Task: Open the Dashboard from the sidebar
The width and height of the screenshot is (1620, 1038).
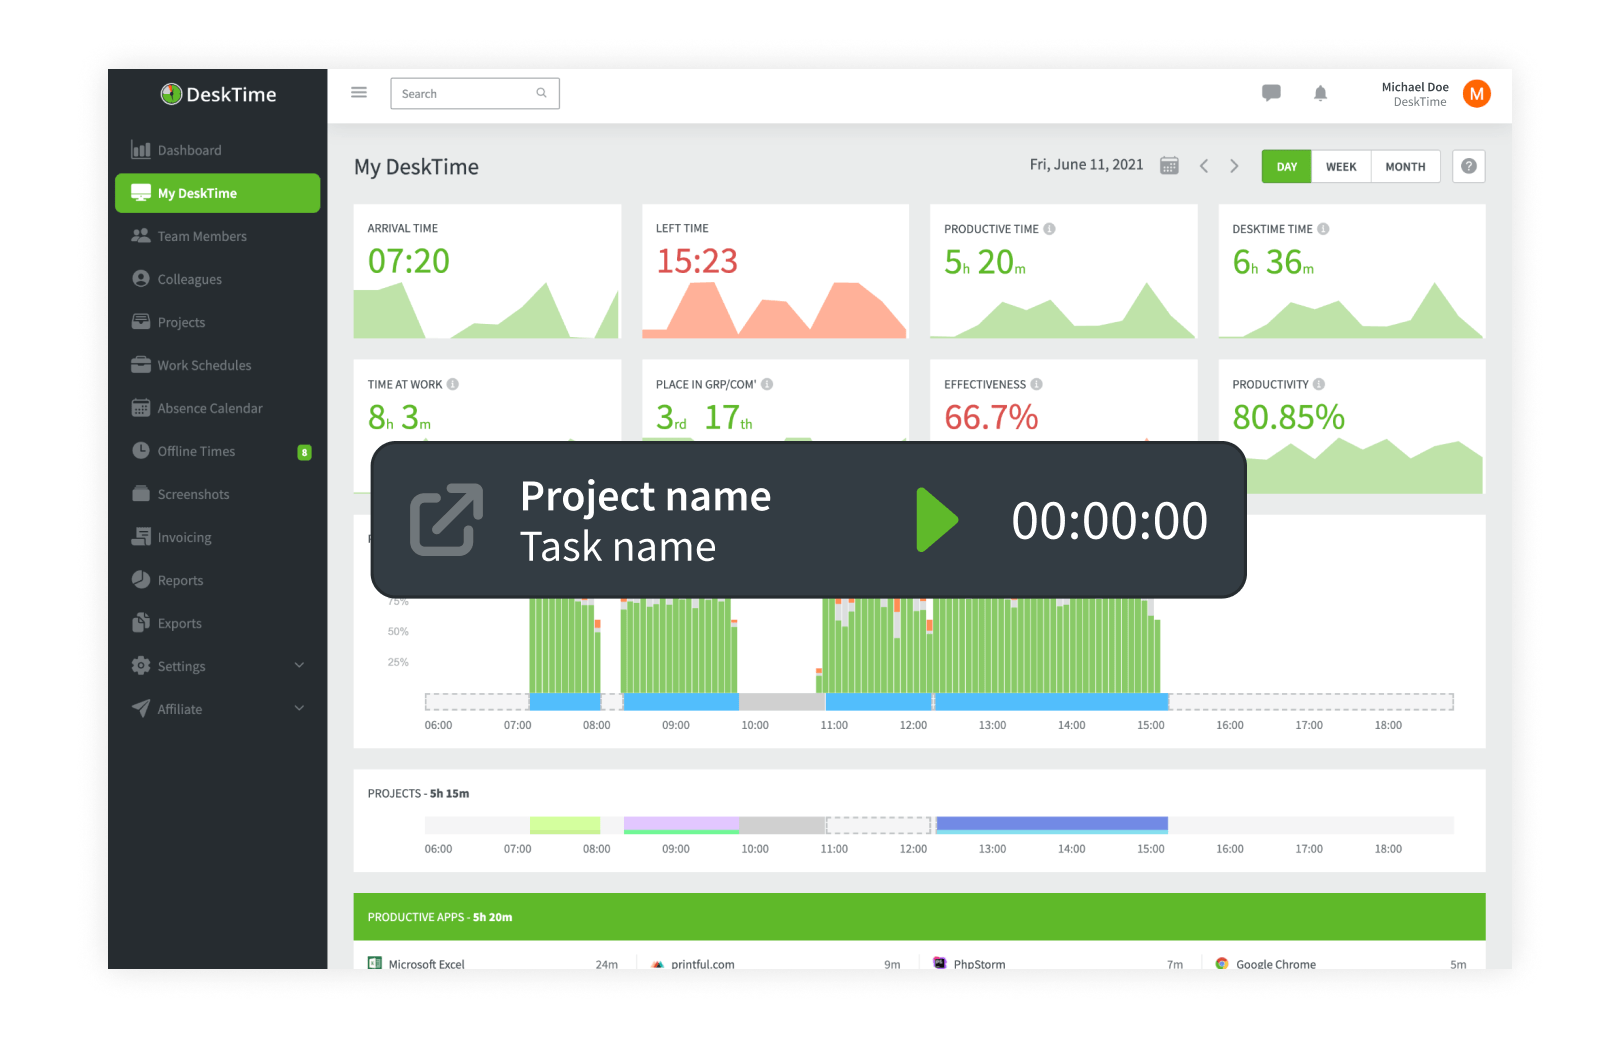Action: pos(190,149)
